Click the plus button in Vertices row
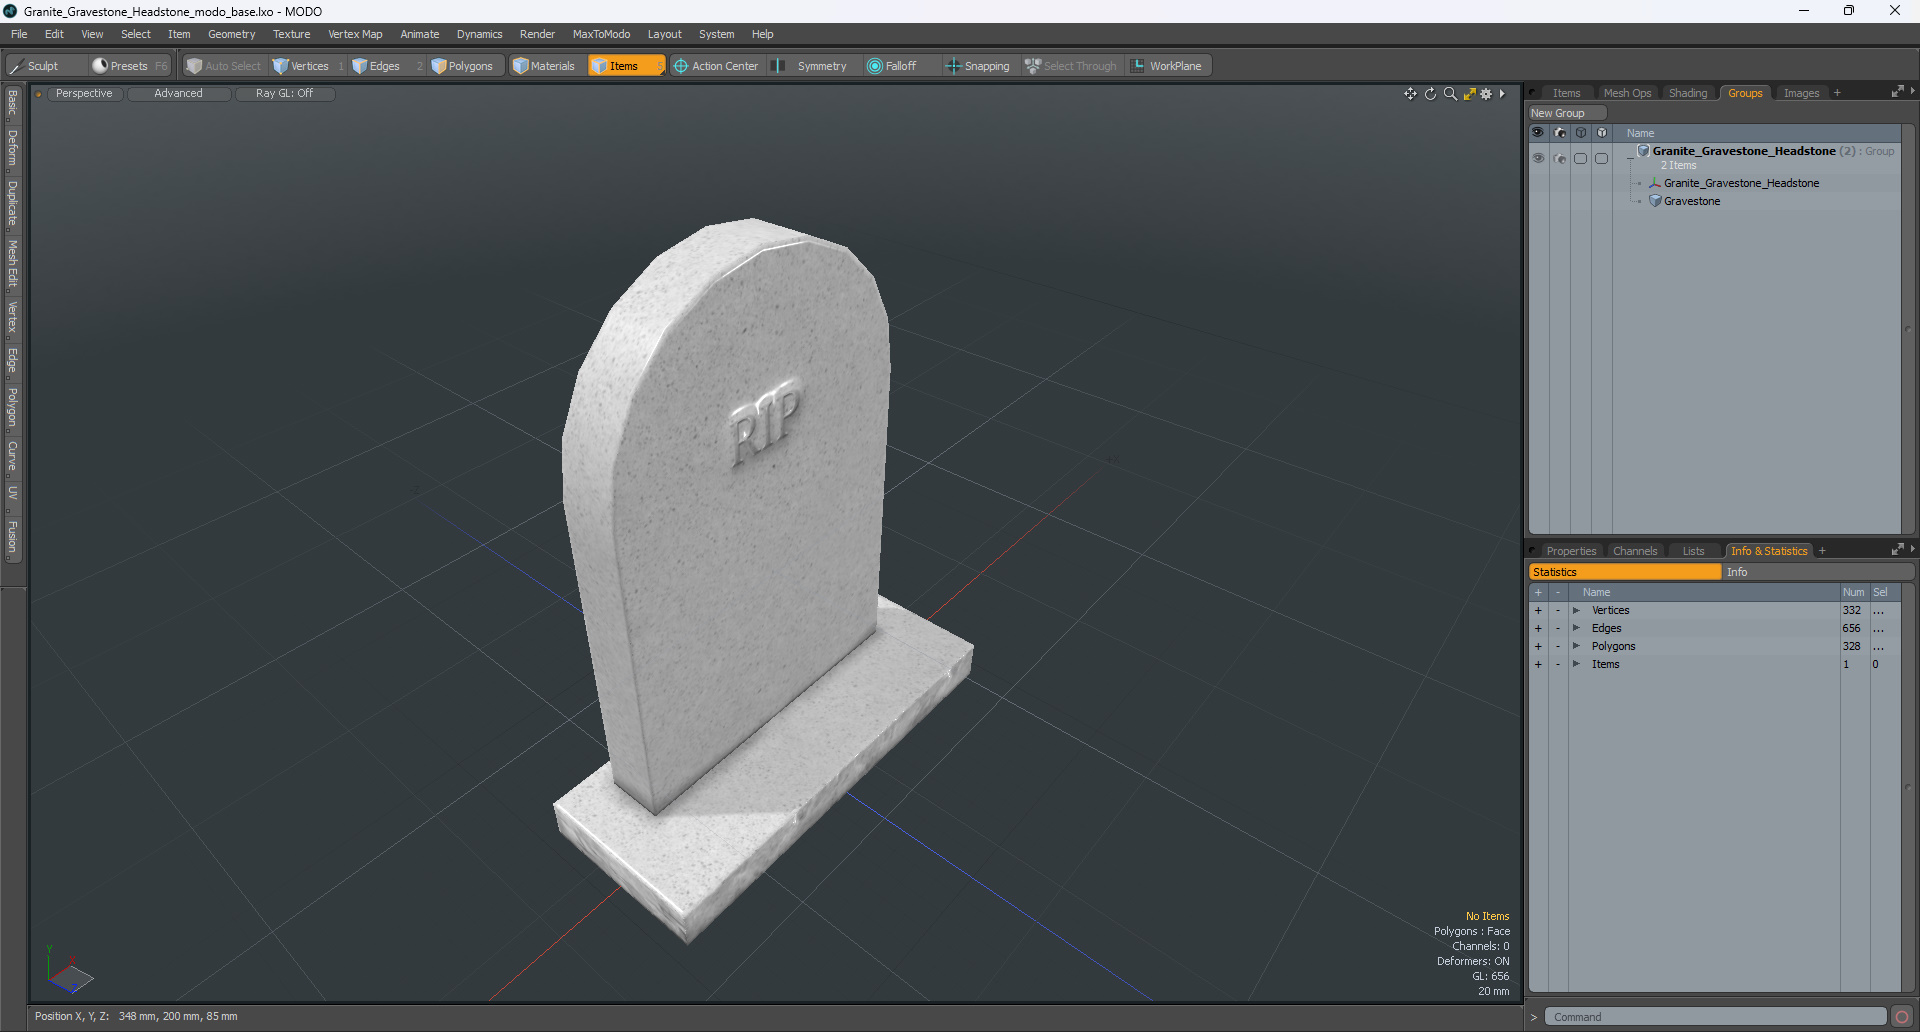The image size is (1920, 1032). [x=1538, y=611]
